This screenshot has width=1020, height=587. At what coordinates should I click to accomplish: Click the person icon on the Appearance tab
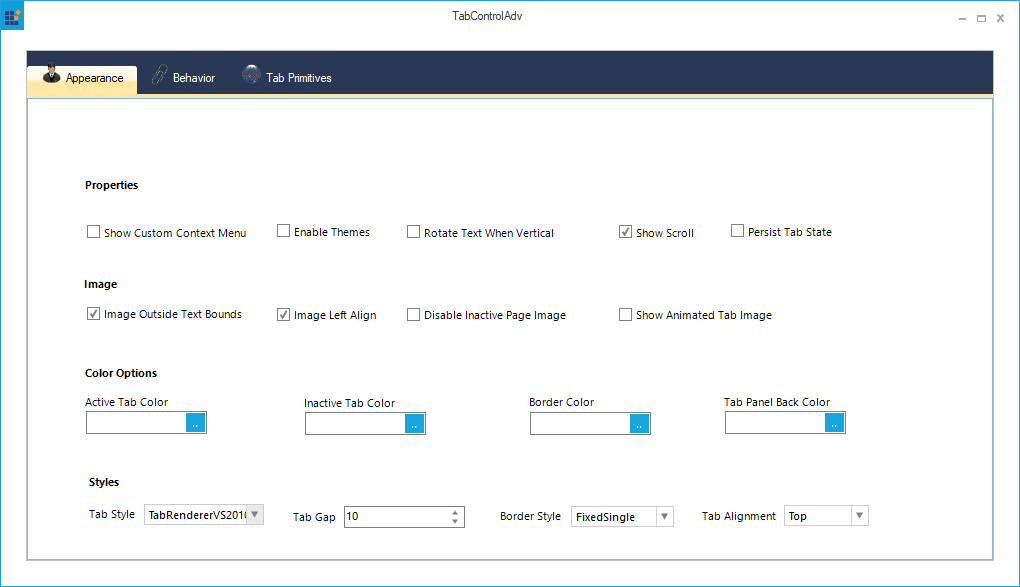[51, 72]
